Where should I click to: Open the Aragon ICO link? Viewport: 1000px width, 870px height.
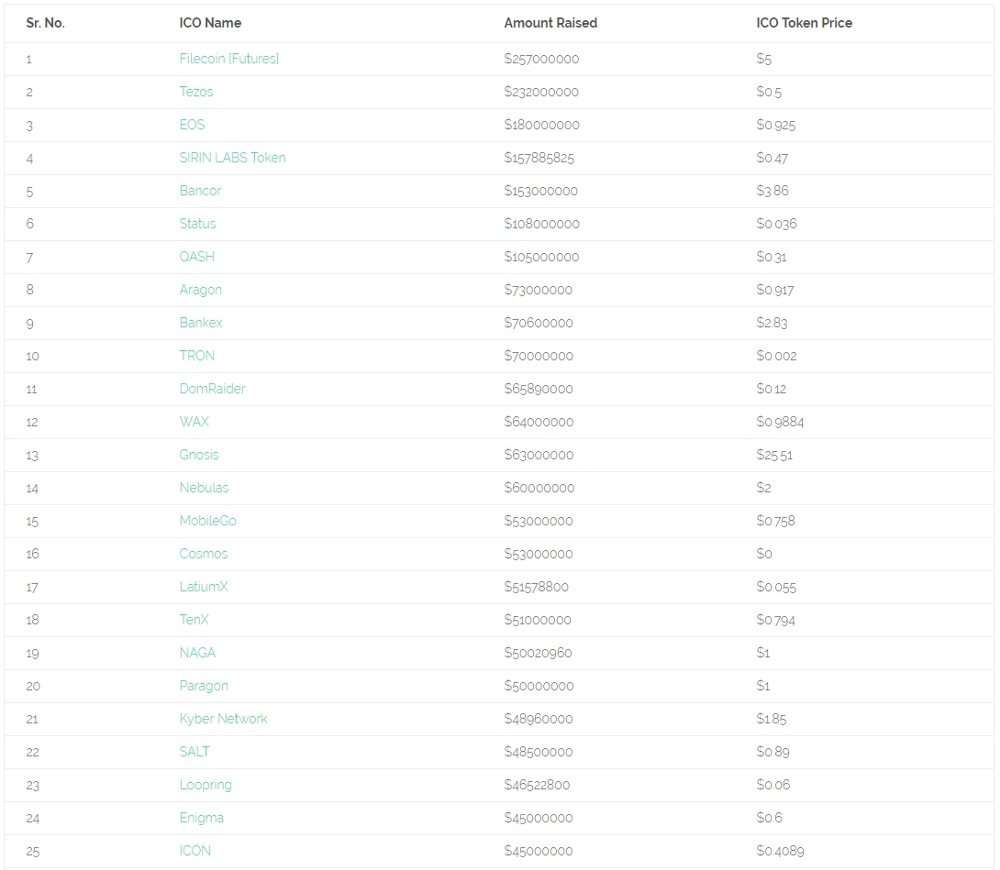coord(200,290)
